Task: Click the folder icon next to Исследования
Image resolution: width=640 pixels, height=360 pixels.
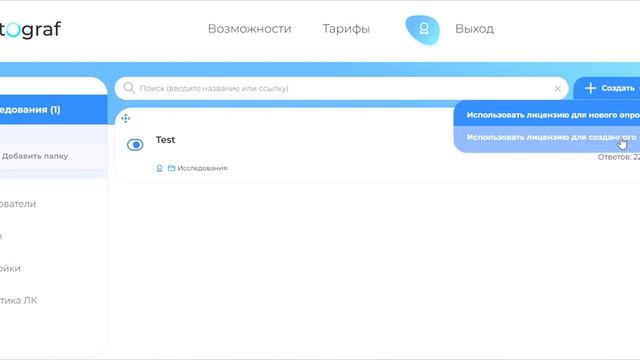Action: click(x=171, y=168)
